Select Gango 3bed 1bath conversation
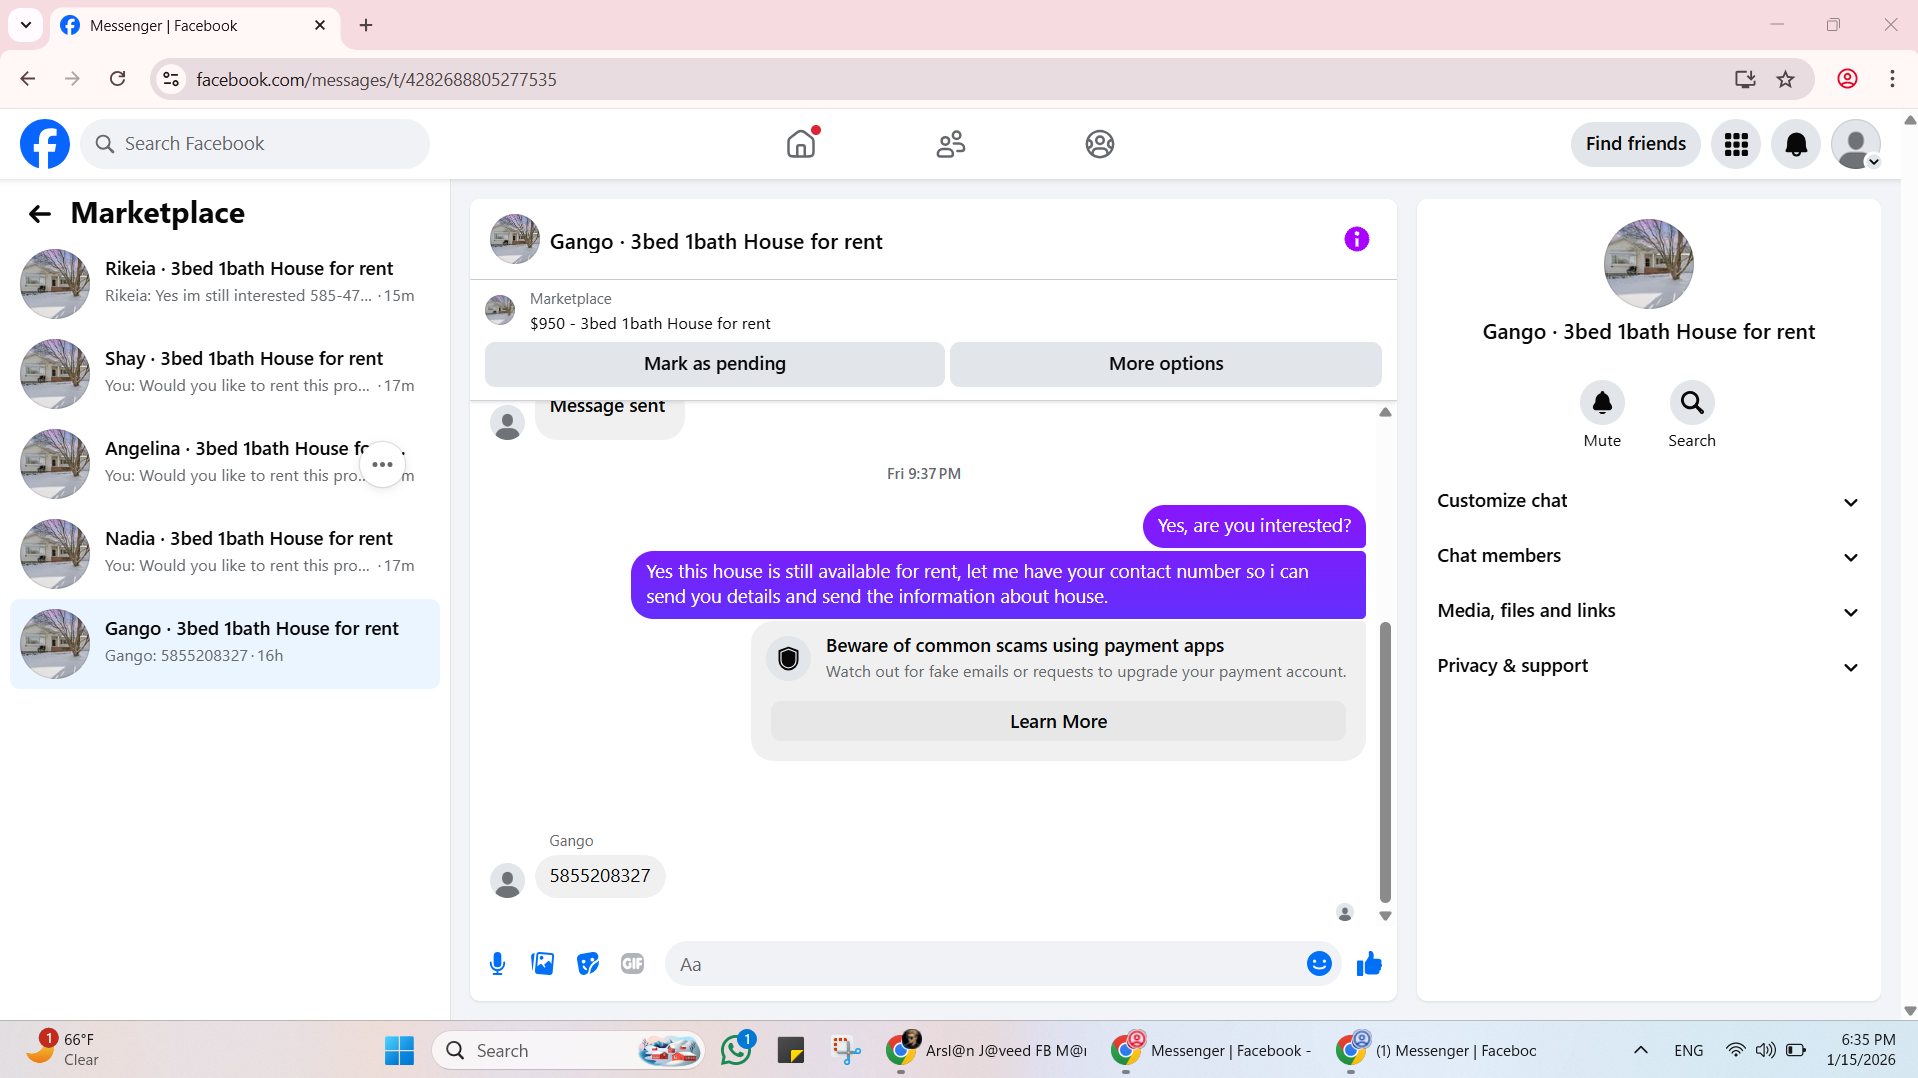Viewport: 1918px width, 1078px height. coord(225,644)
